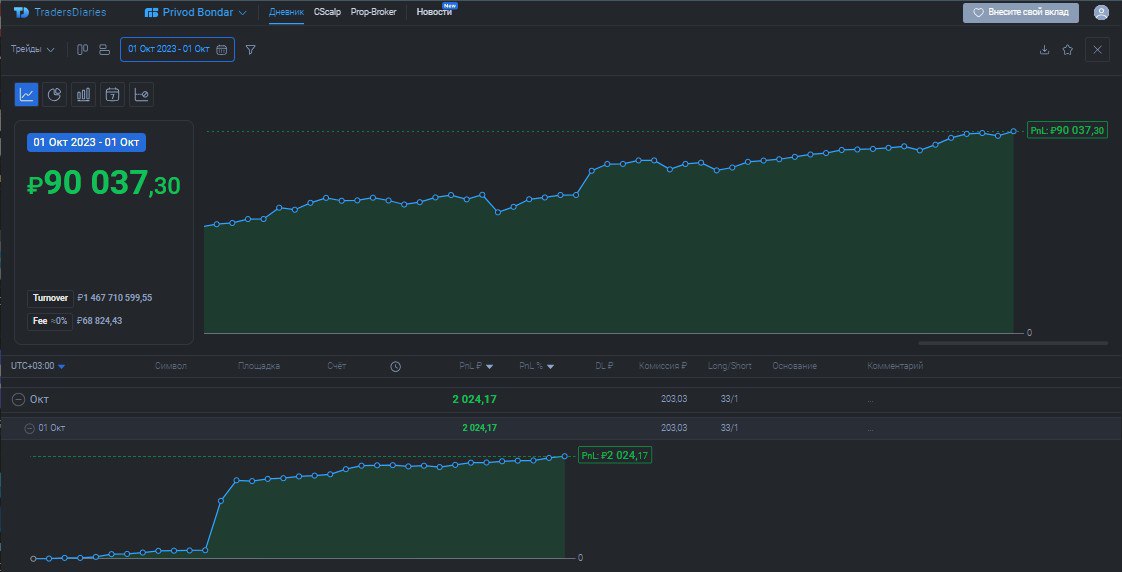Screen dimensions: 1122x572
Task: Click the Turnover label
Action: click(50, 299)
